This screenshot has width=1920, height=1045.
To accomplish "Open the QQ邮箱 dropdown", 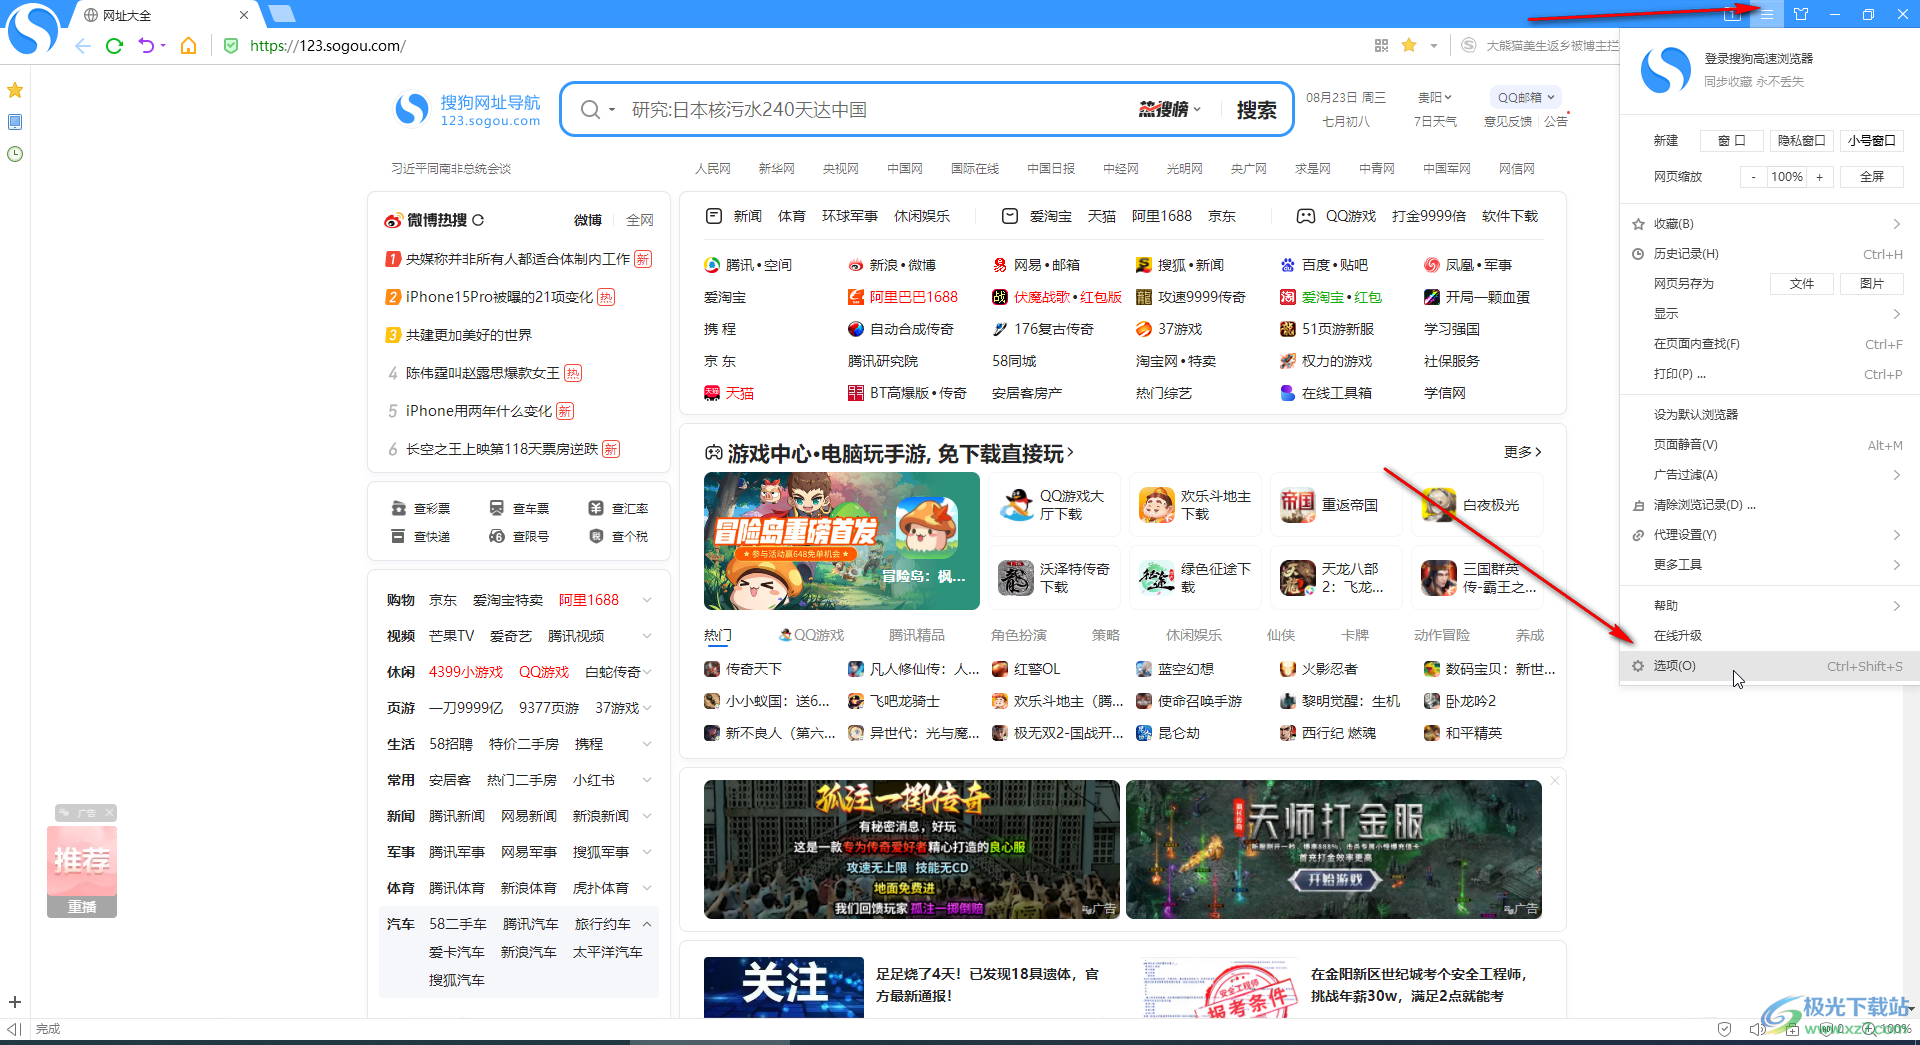I will point(1526,97).
